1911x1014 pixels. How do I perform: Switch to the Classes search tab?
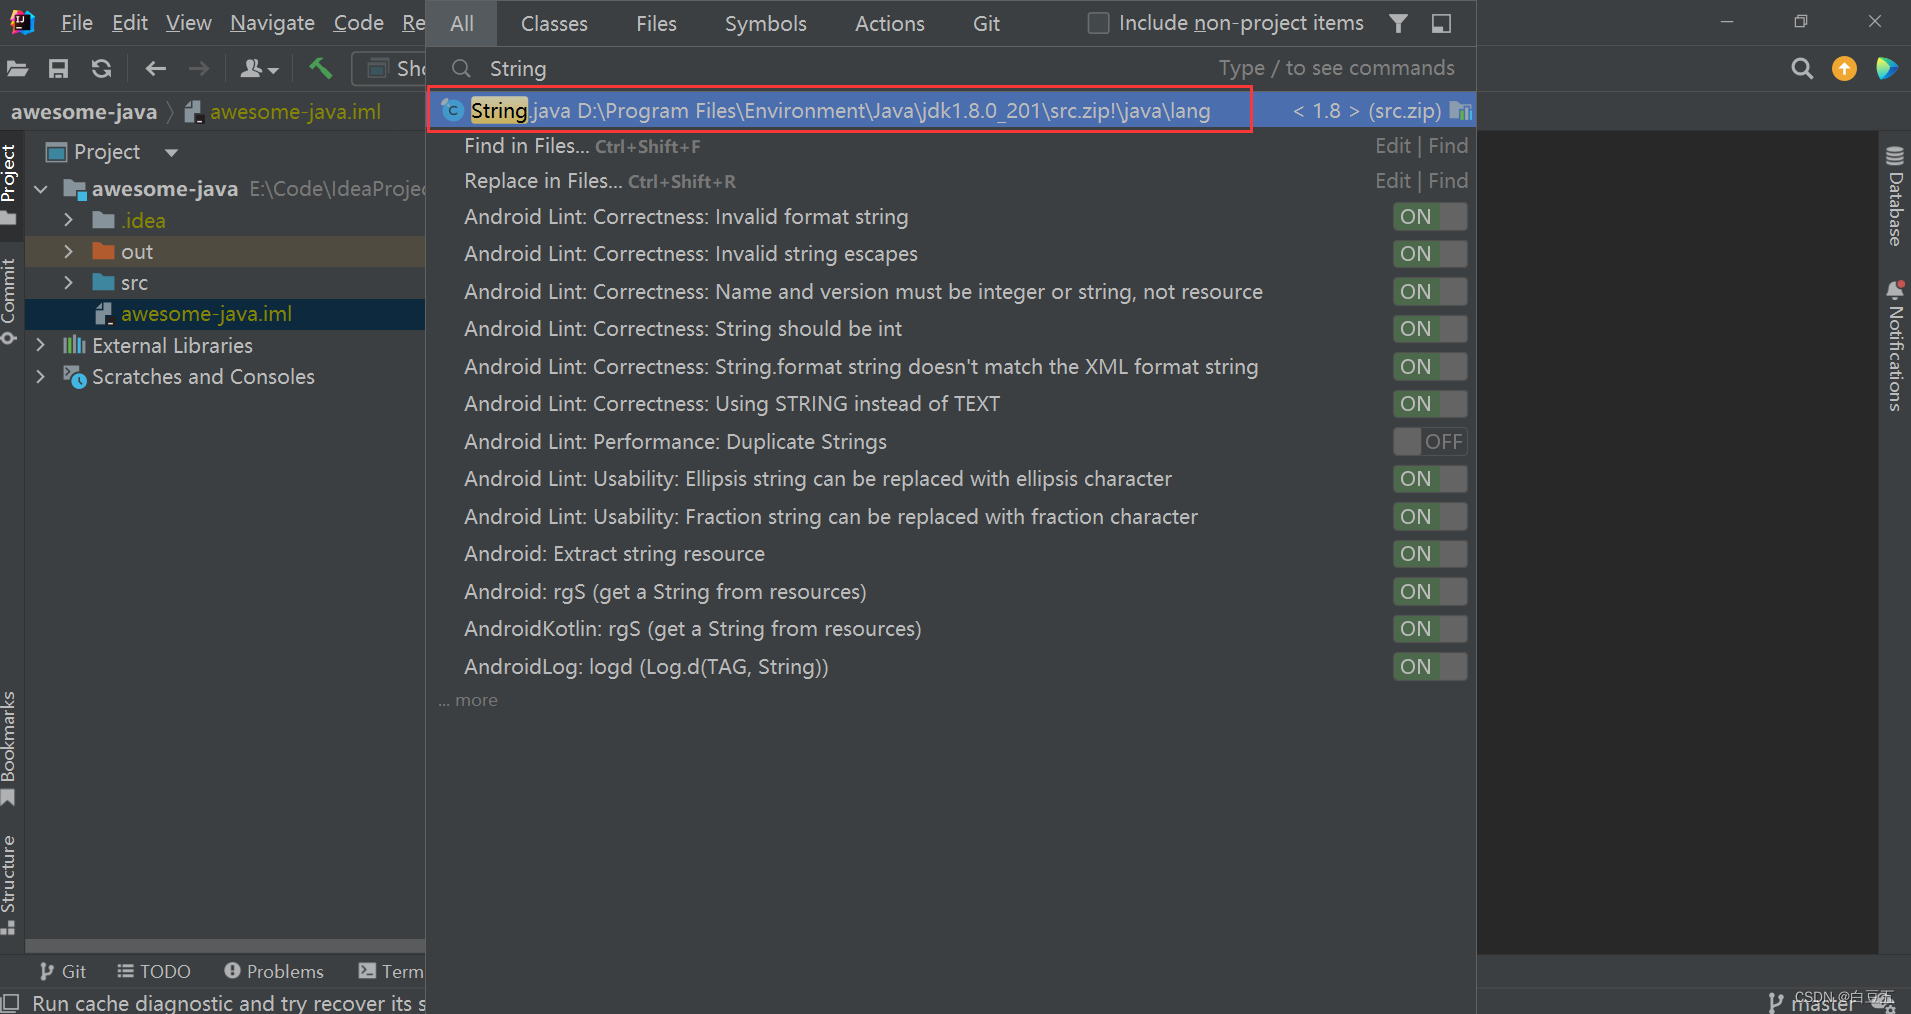pos(554,23)
